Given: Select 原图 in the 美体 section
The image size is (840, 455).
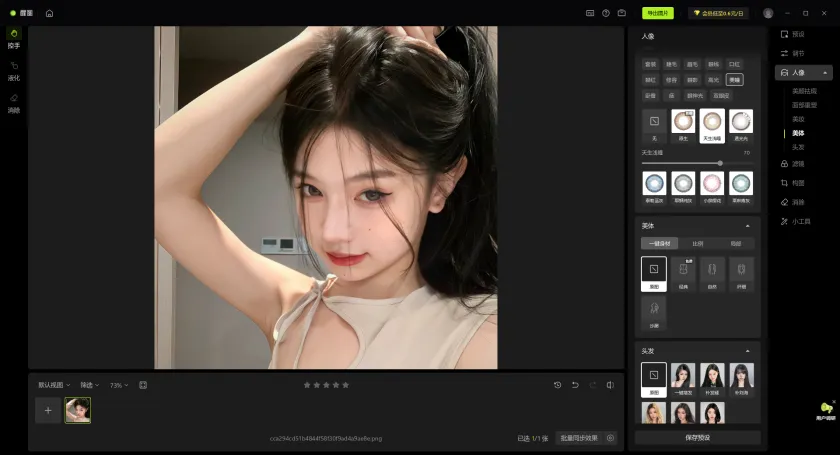Looking at the screenshot, I should pos(654,274).
